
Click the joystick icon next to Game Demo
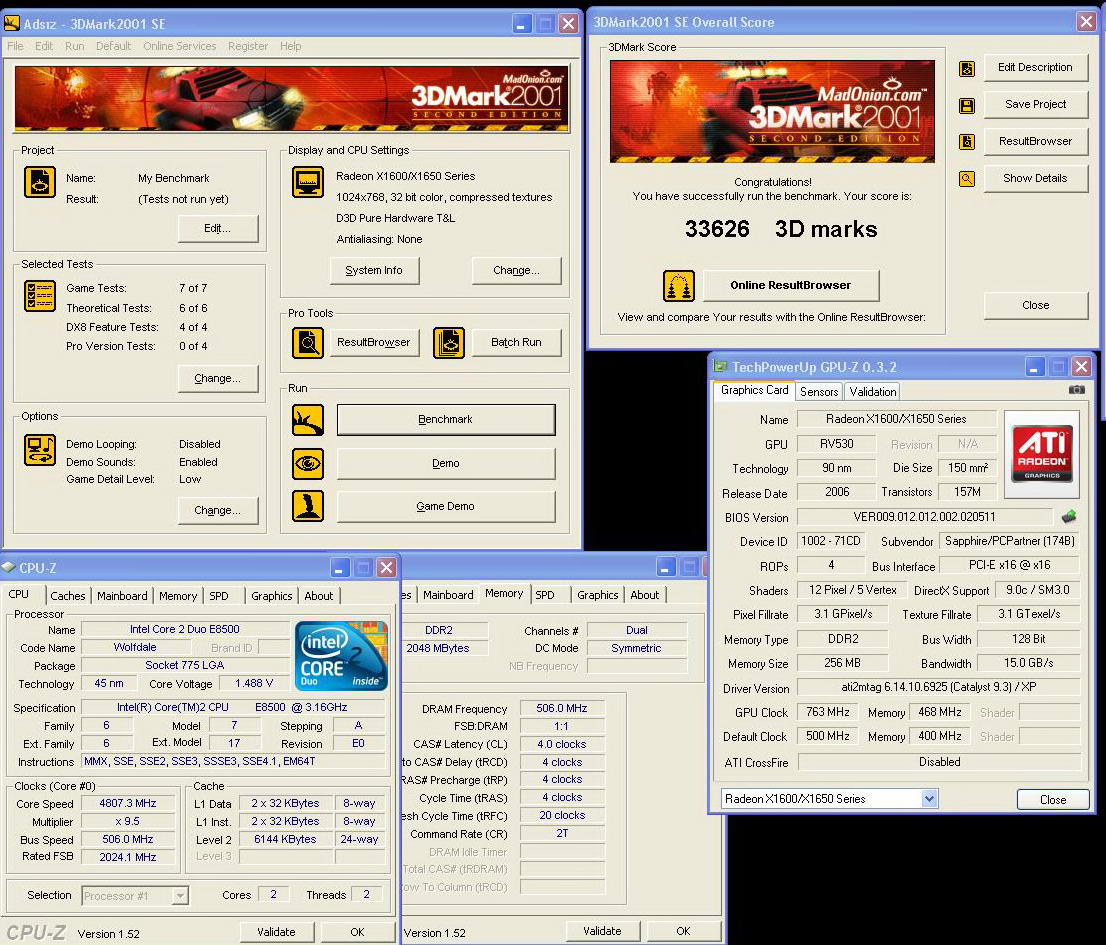[x=308, y=506]
